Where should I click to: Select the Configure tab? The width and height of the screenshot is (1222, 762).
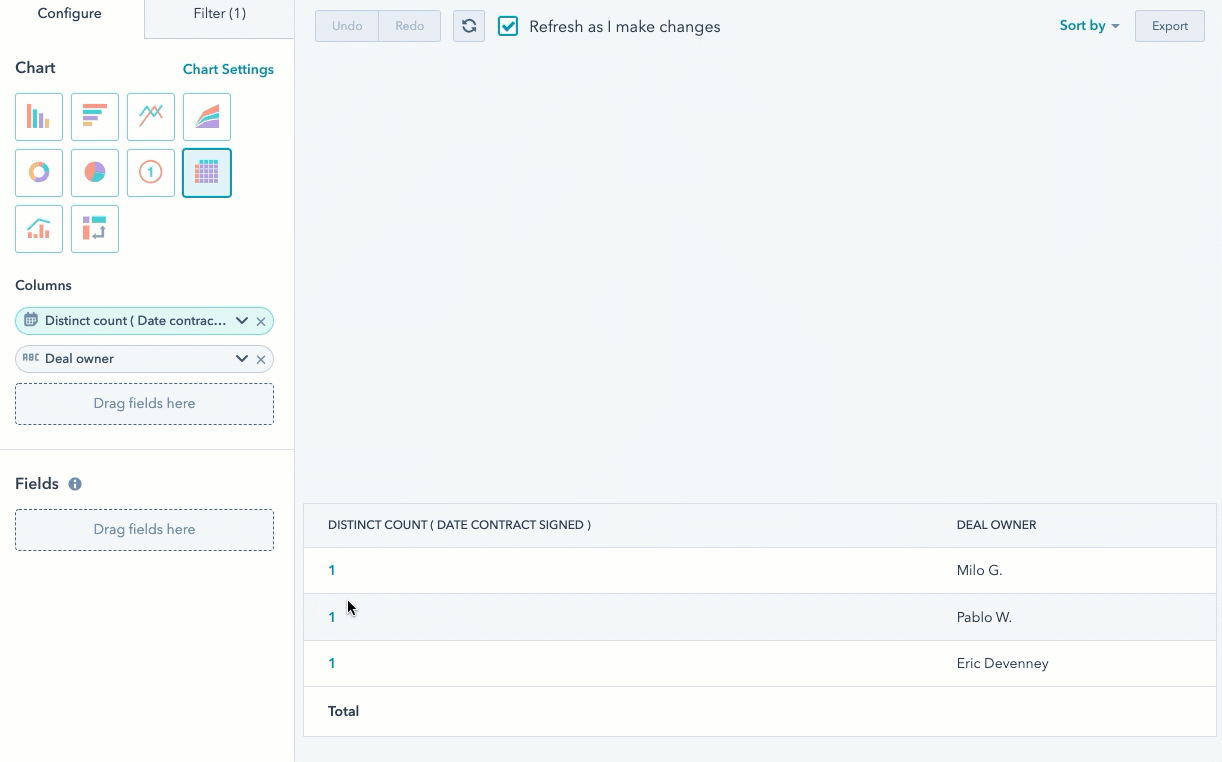70,14
